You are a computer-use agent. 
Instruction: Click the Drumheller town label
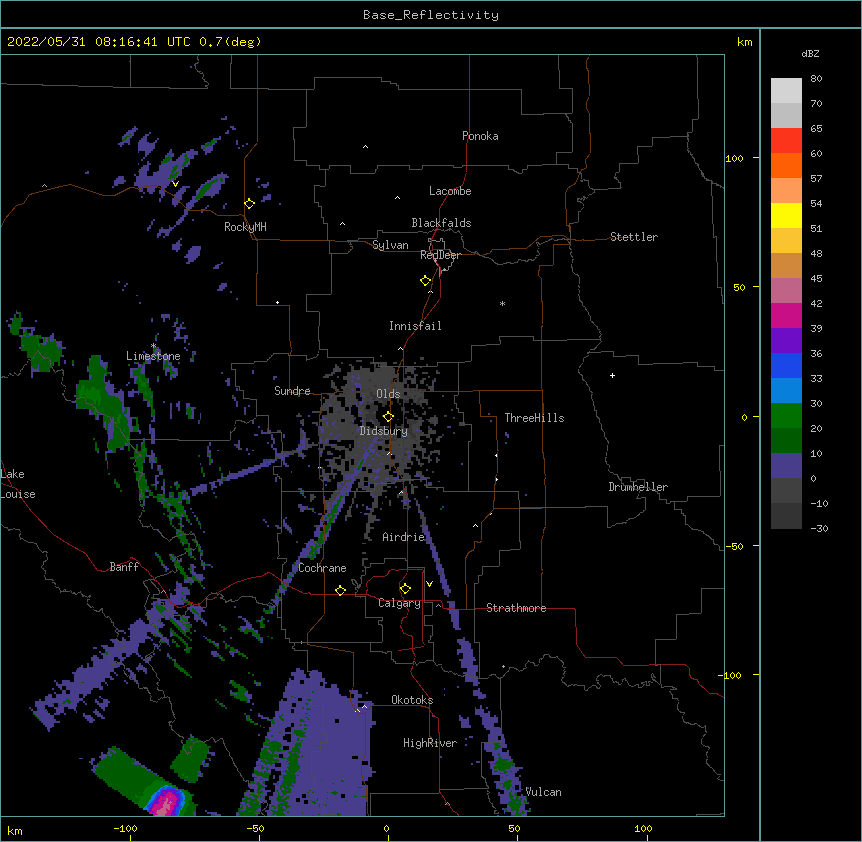click(638, 487)
